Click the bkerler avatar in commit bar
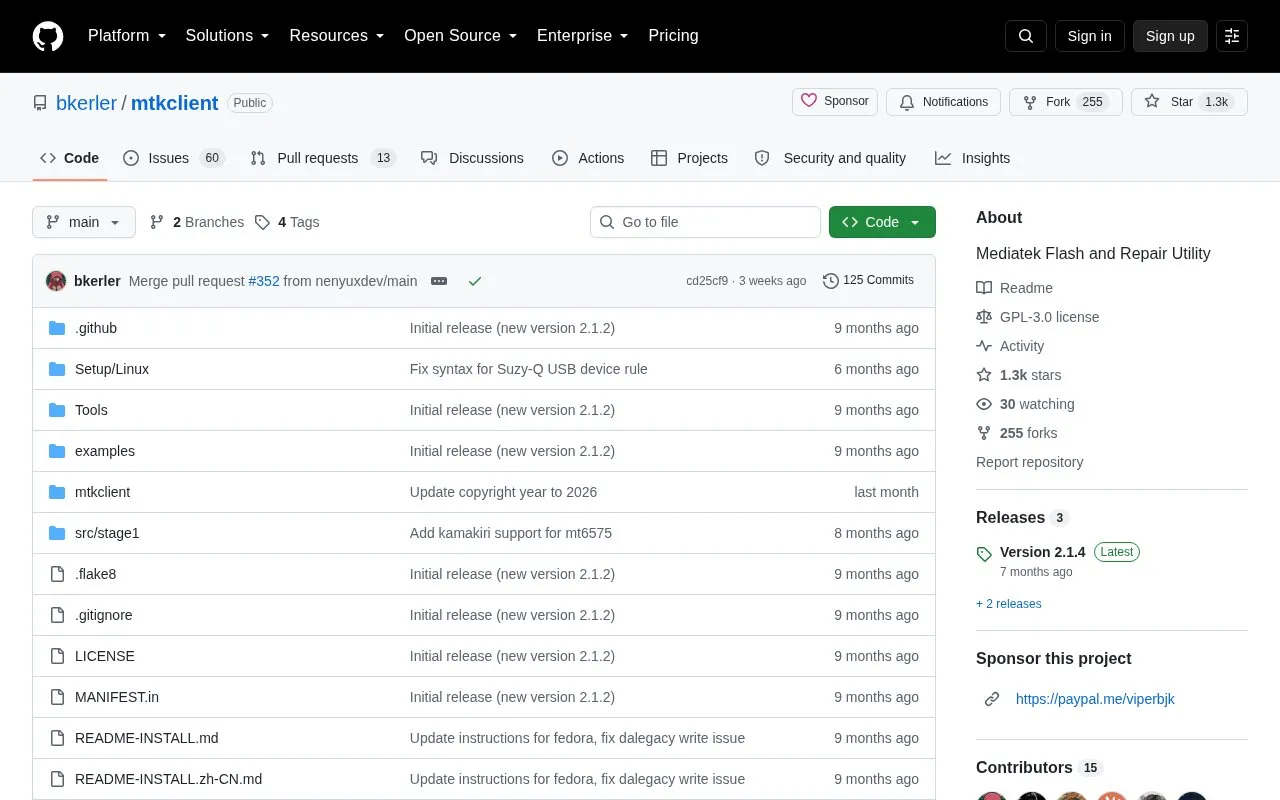The width and height of the screenshot is (1280, 800). coord(56,281)
